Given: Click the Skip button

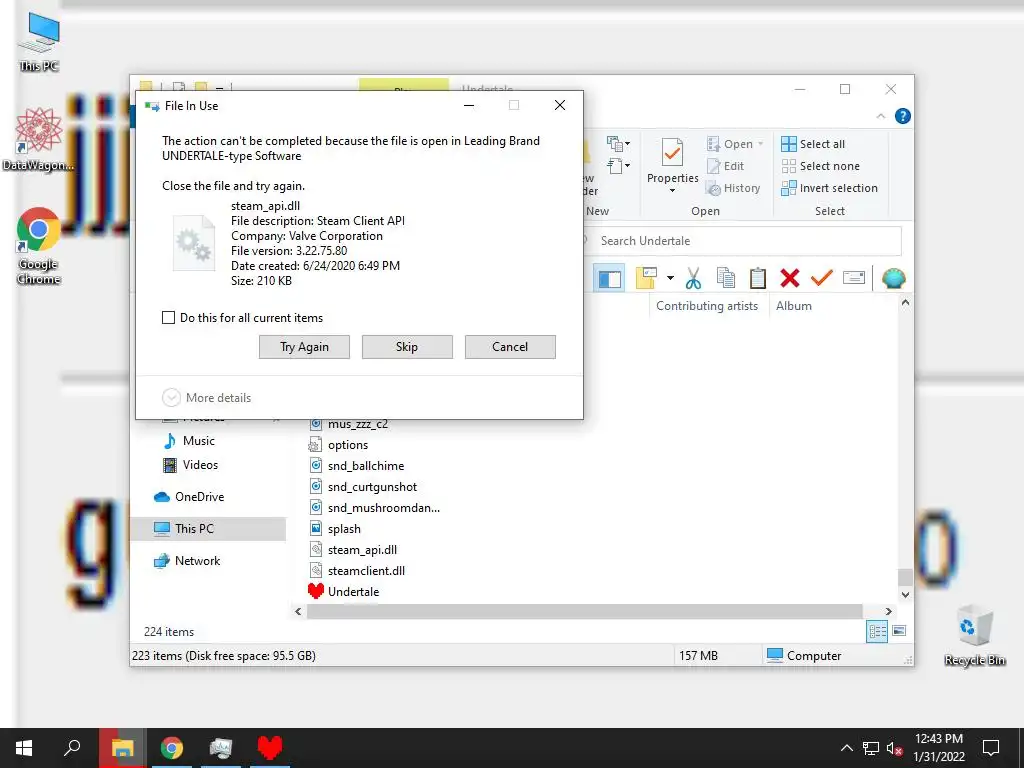Looking at the screenshot, I should (x=407, y=347).
